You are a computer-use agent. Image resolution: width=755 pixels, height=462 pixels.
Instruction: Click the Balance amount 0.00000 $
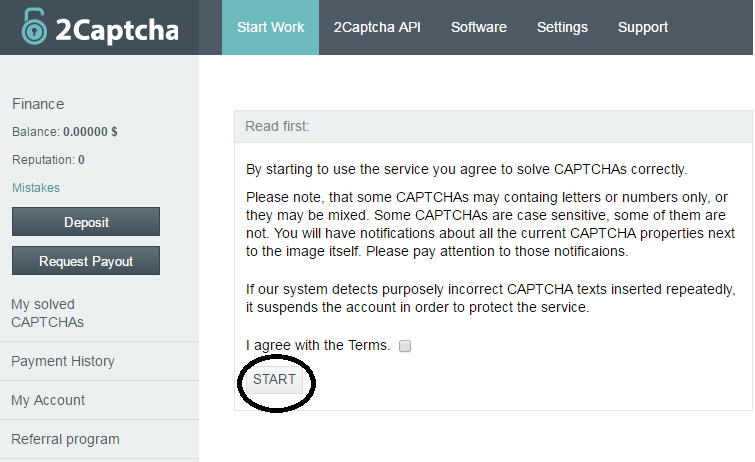pos(90,131)
